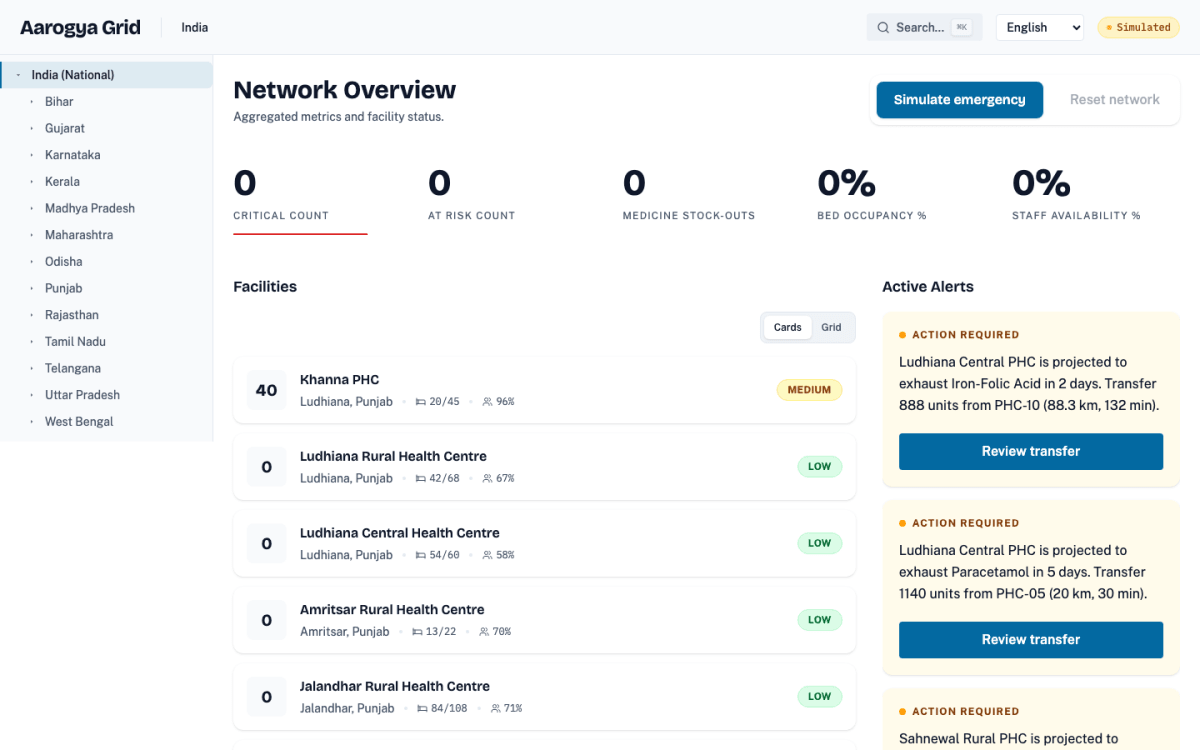The height and width of the screenshot is (750, 1200).
Task: Select Kerala in the region tree
Action: point(106,182)
